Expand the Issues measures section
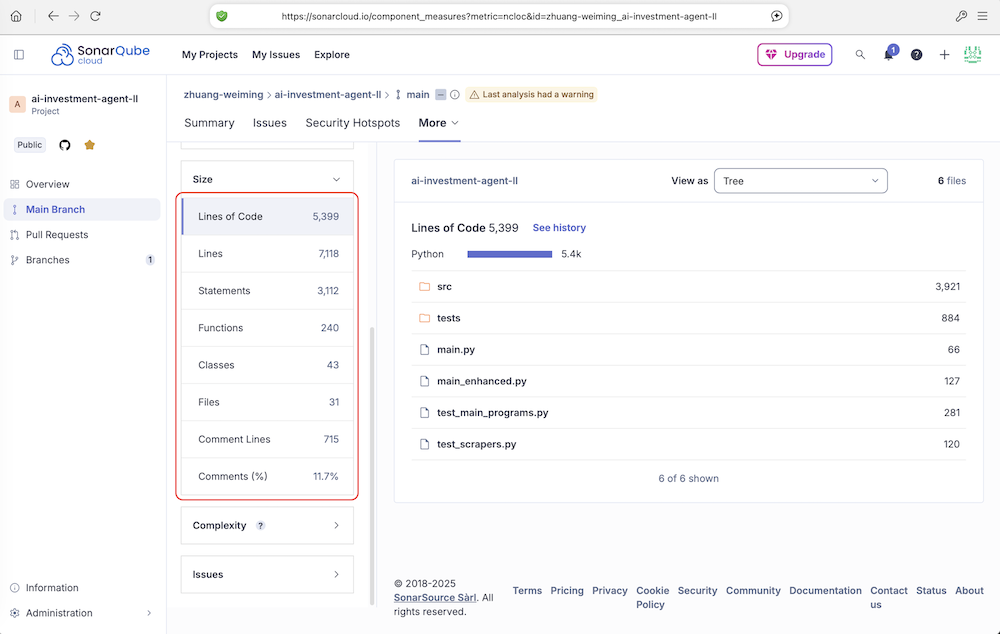 tap(267, 574)
